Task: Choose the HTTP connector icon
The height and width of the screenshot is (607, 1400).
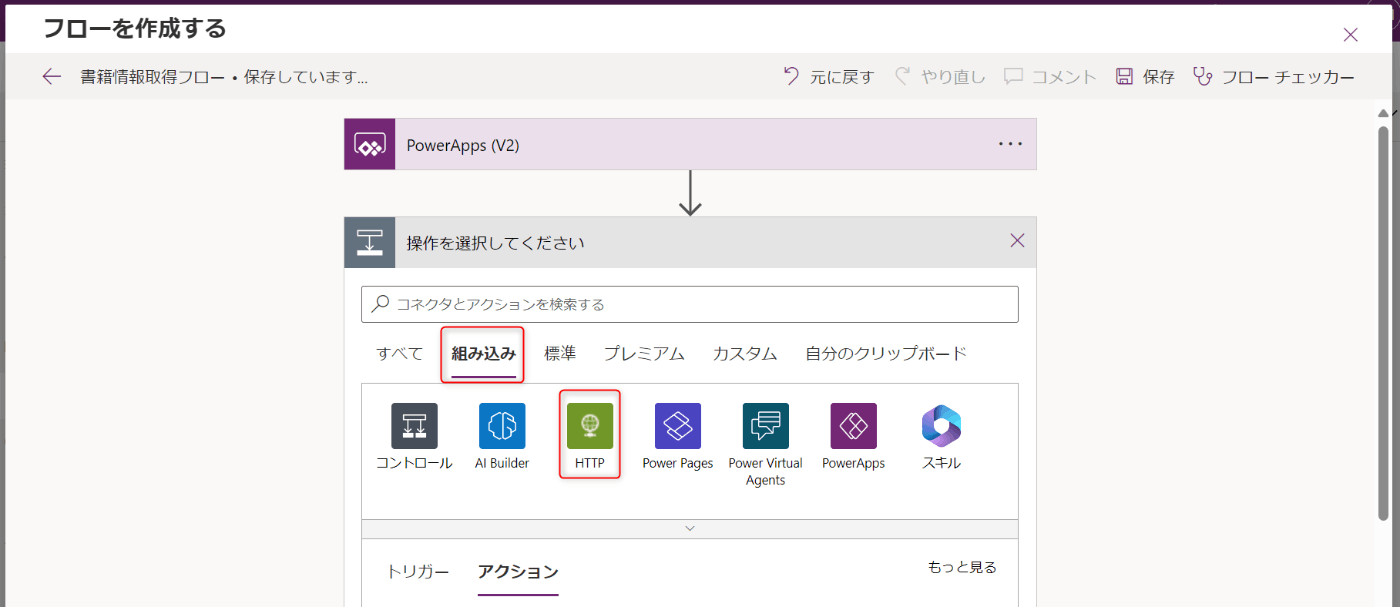Action: click(x=590, y=426)
